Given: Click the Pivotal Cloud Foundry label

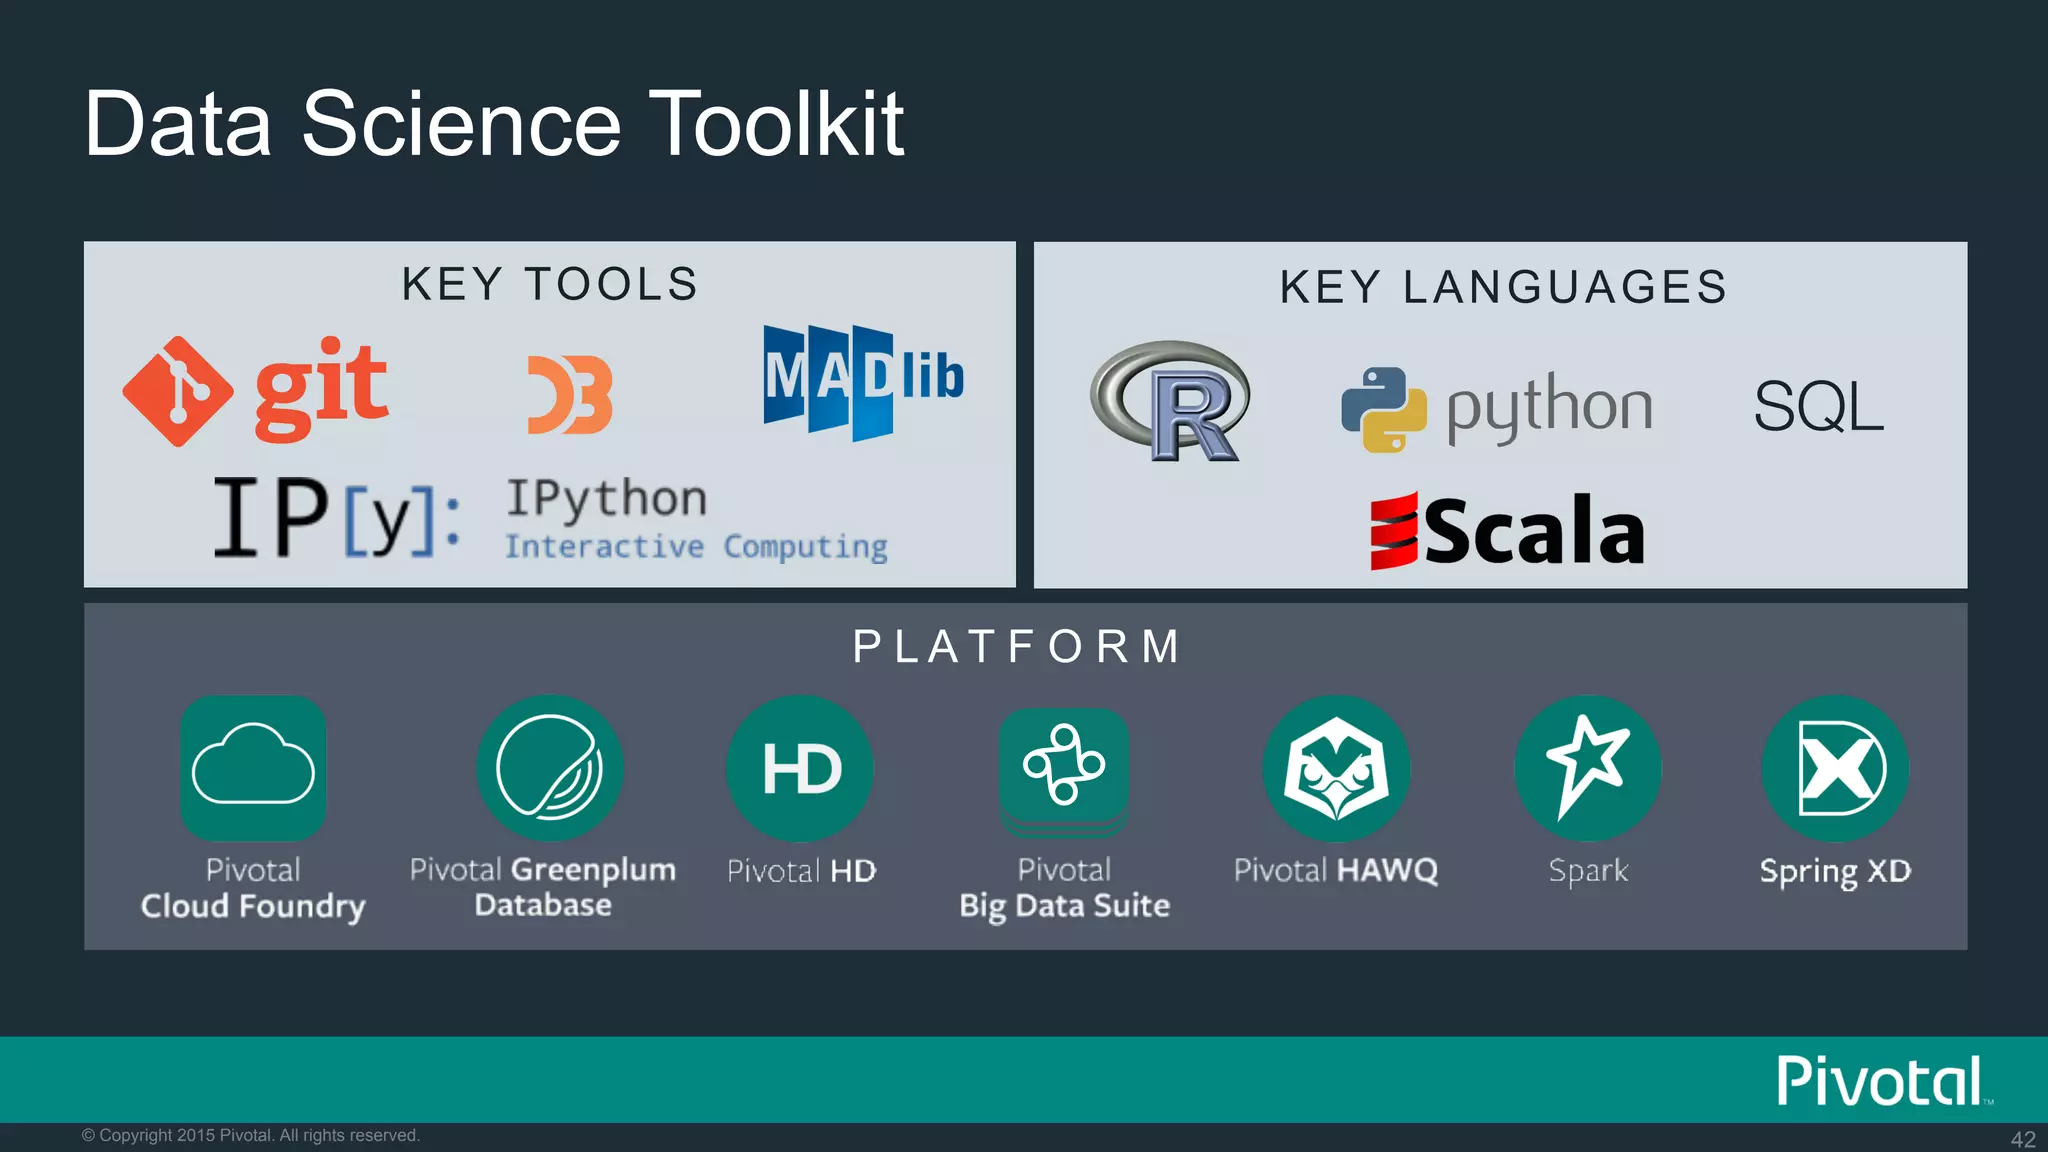Looking at the screenshot, I should (253, 888).
